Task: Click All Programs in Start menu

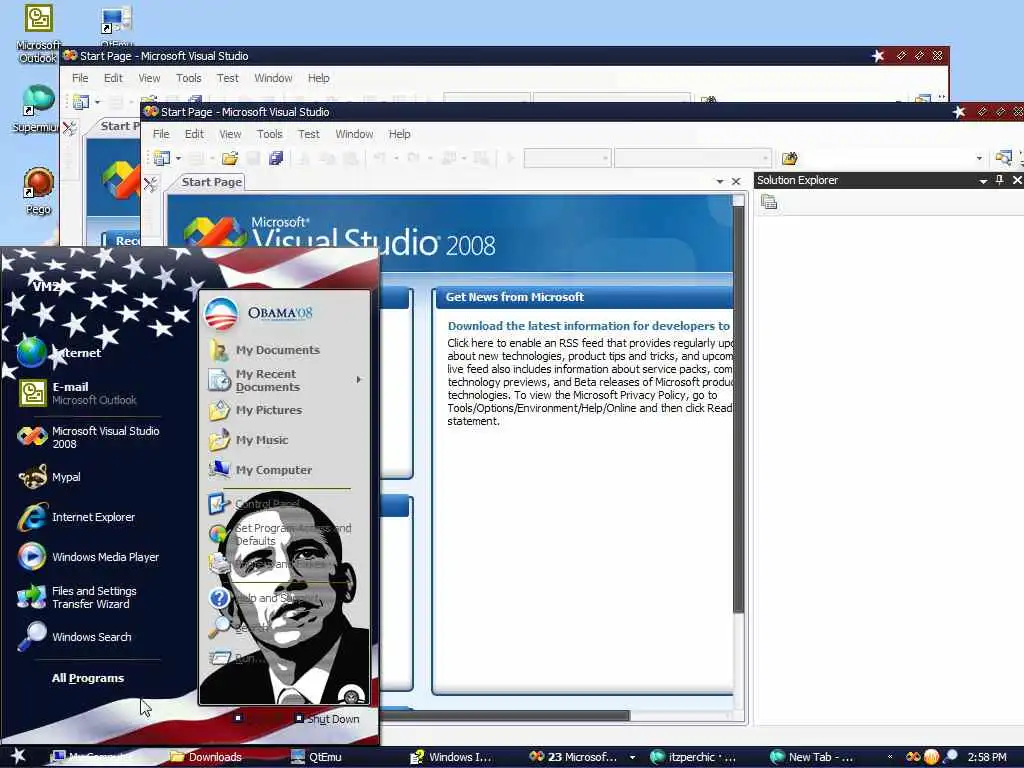Action: (88, 678)
